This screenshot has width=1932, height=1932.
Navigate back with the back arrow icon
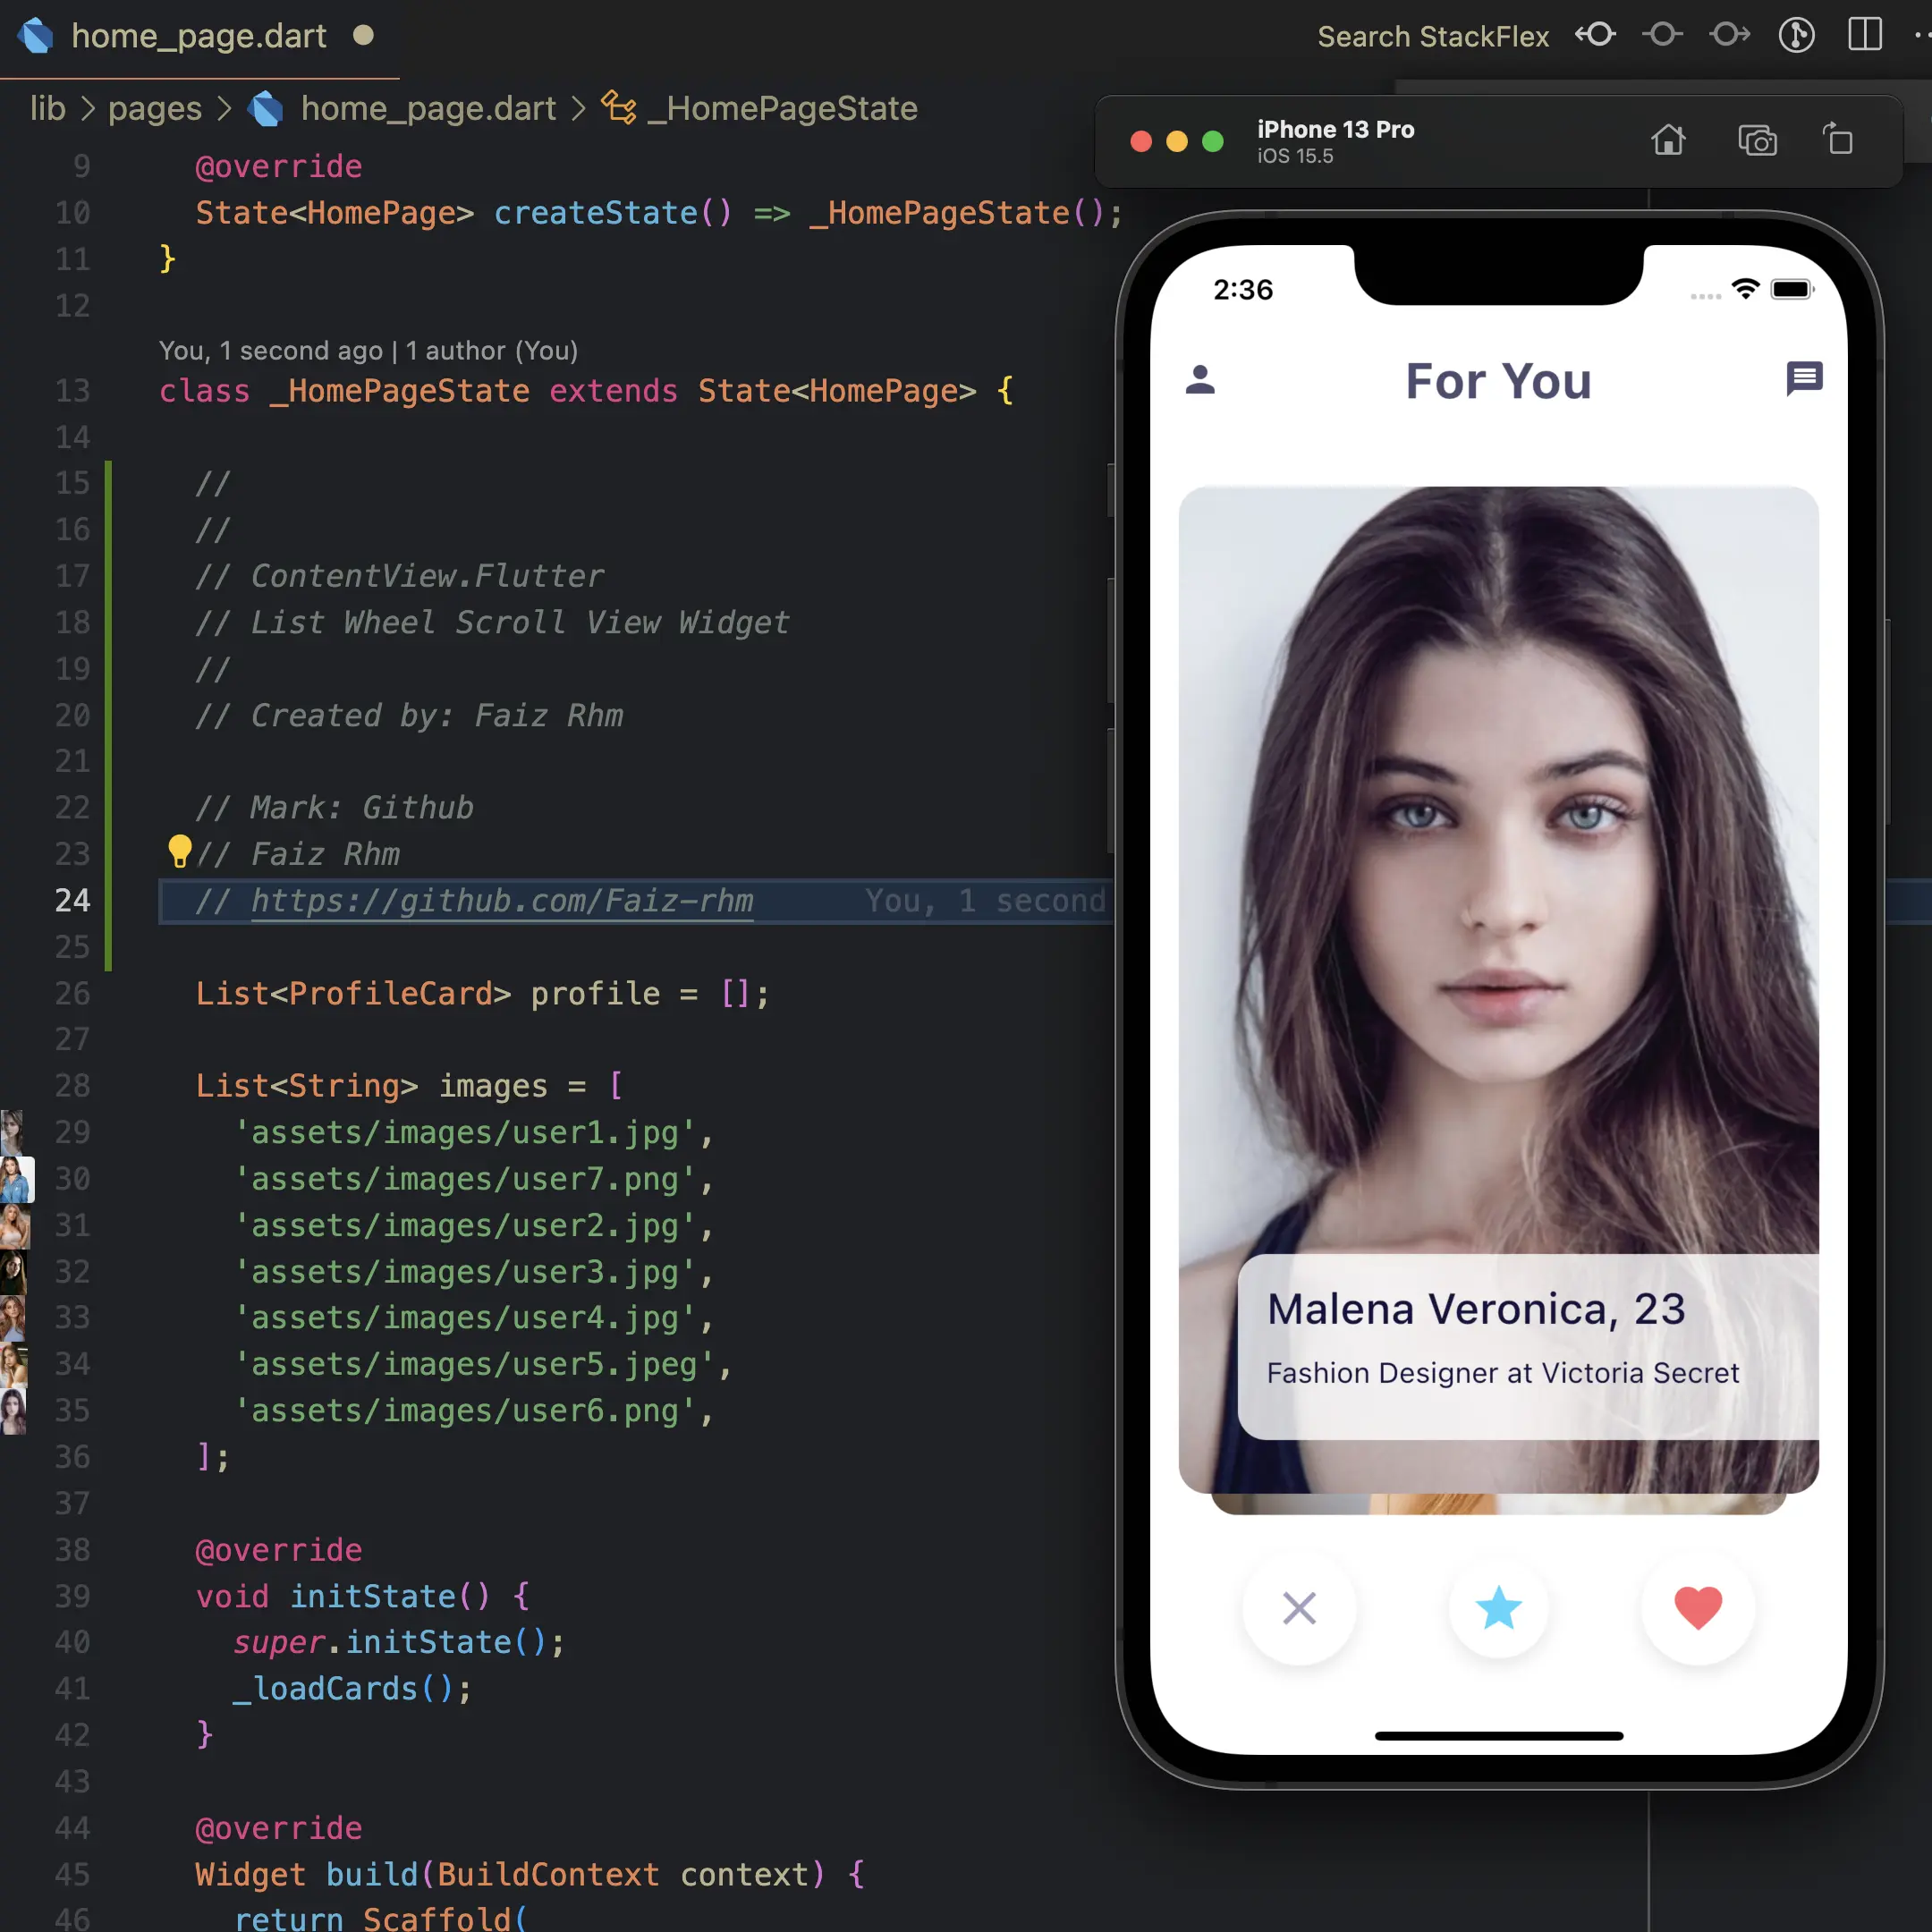coord(1596,35)
